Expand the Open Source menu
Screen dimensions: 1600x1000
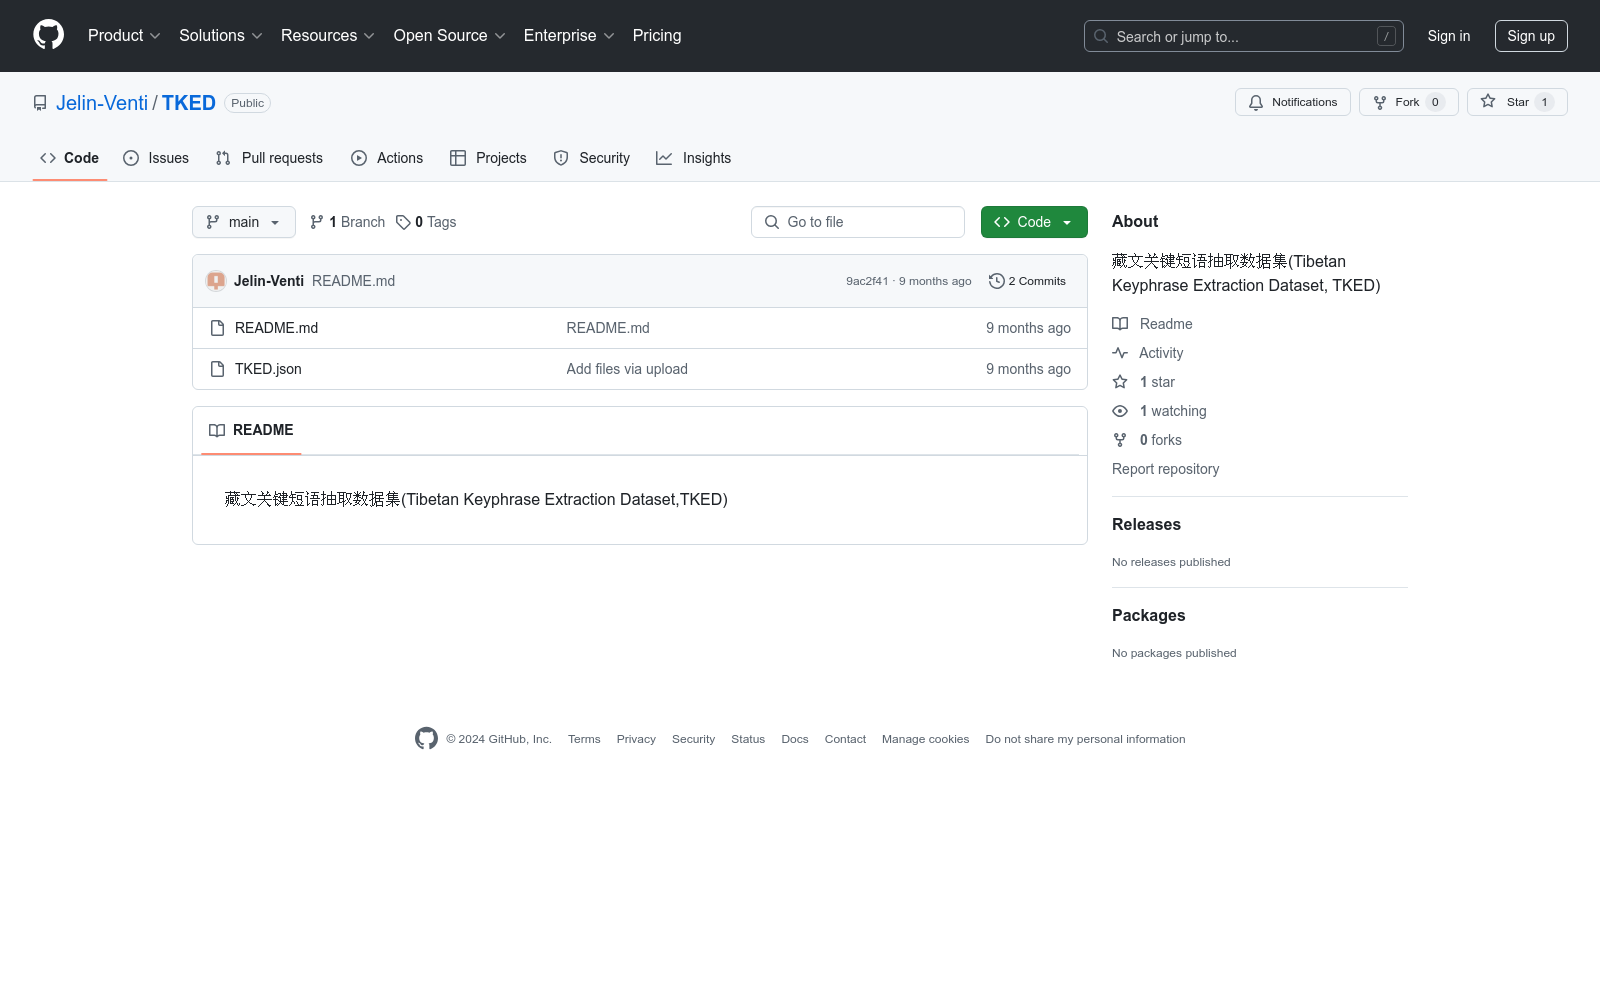[x=450, y=35]
